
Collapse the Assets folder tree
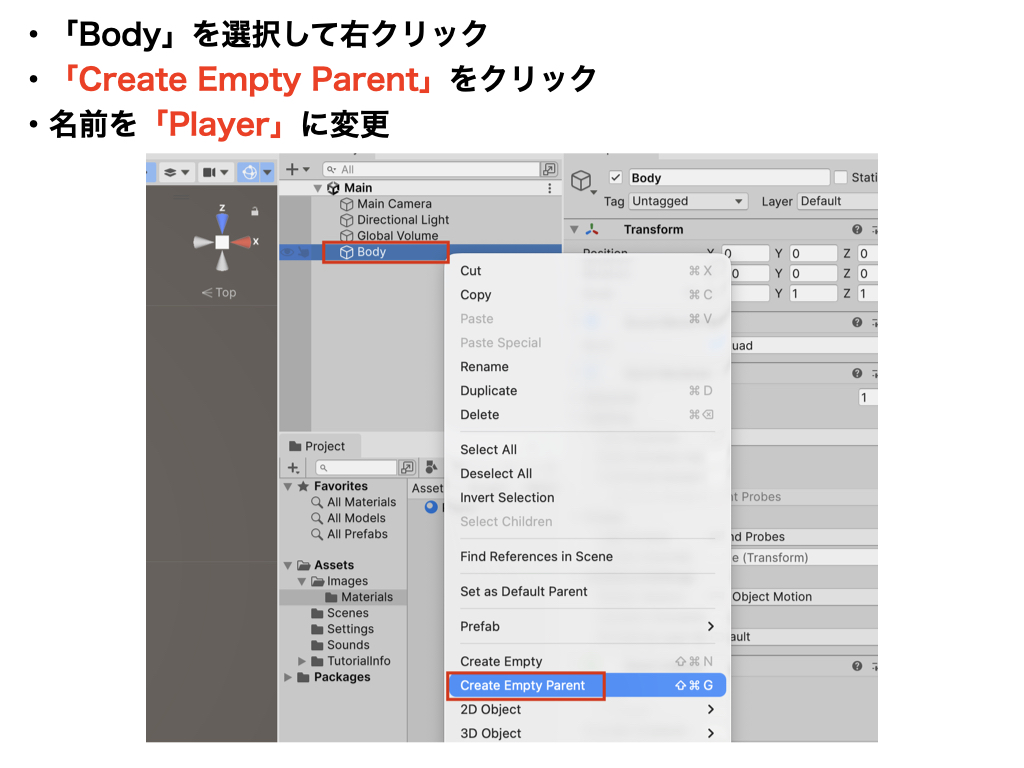pos(288,566)
